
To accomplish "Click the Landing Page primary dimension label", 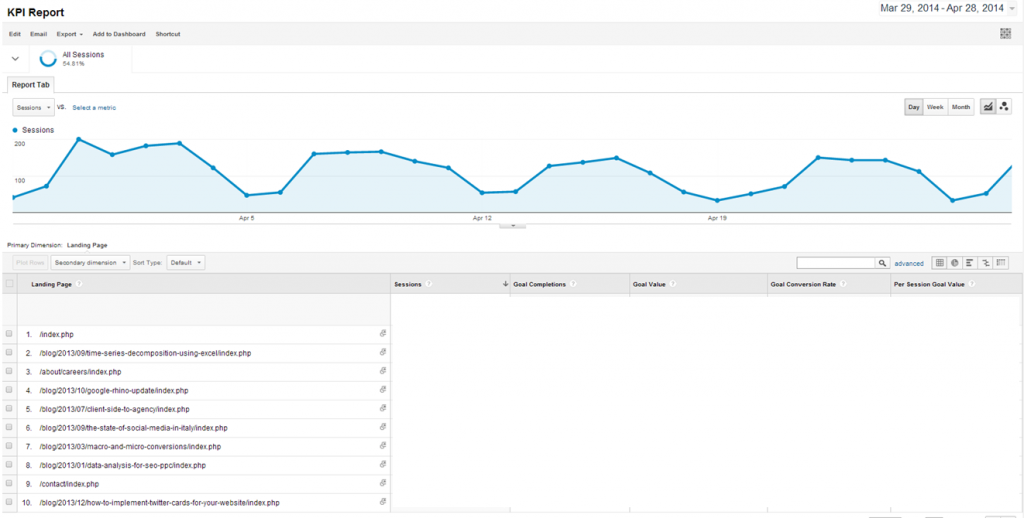I will pos(87,245).
